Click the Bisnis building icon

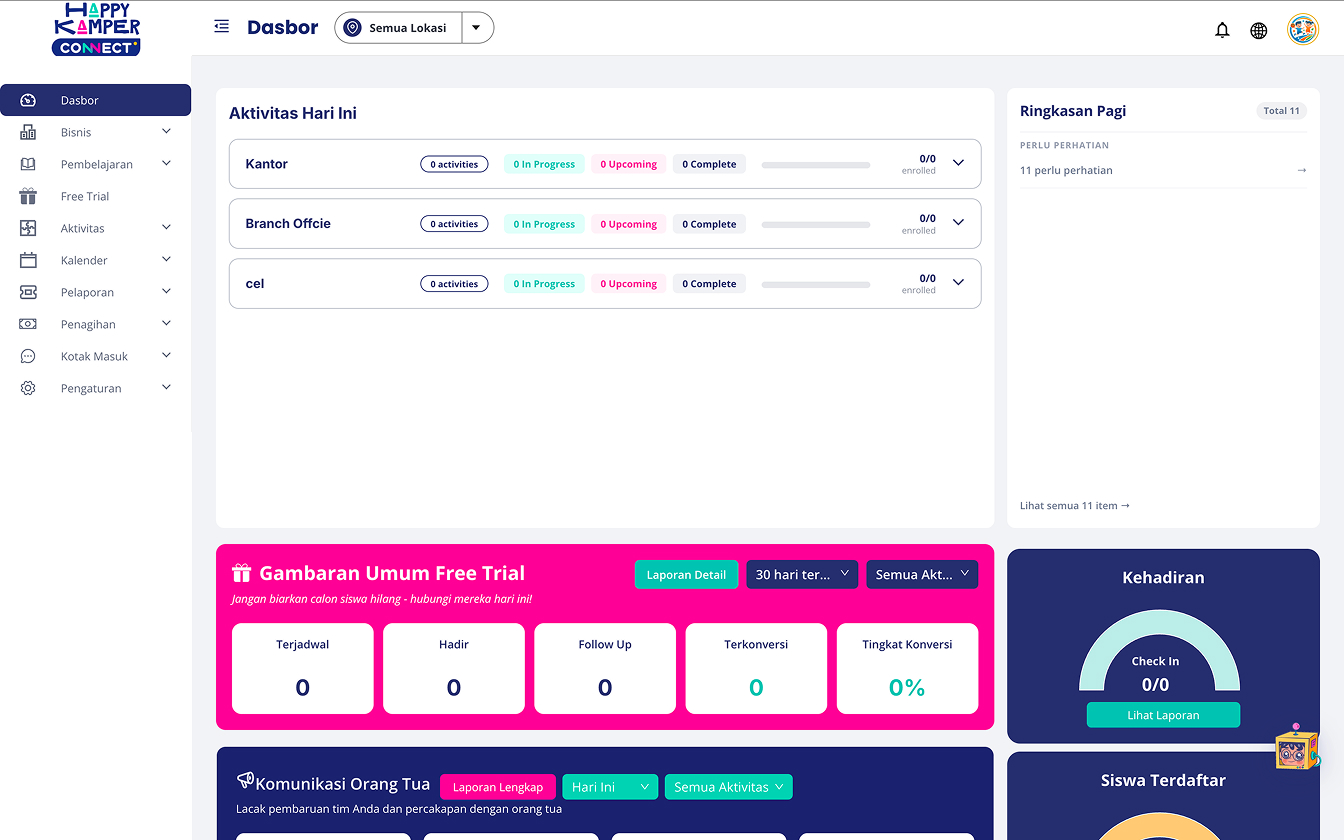[x=28, y=132]
